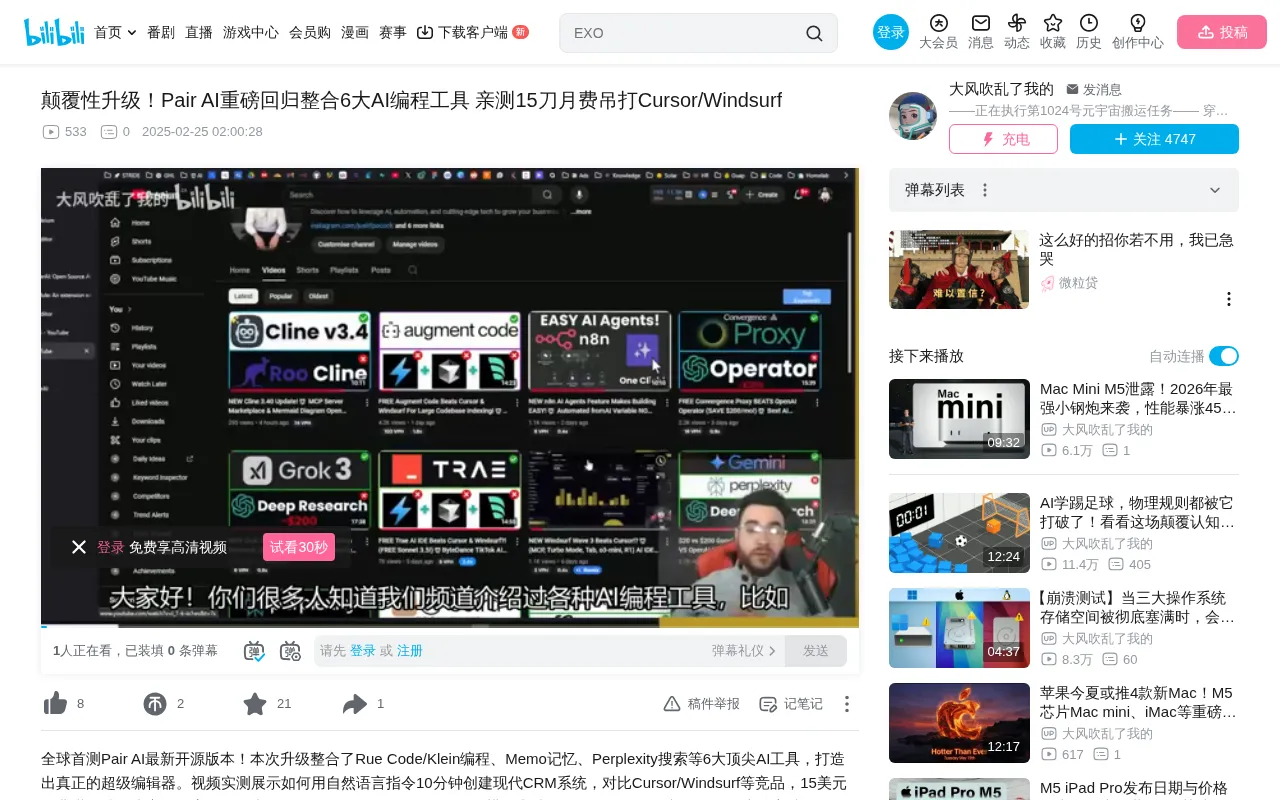
Task: Open Mac Mini M5 recommended video thumbnail
Action: (x=959, y=419)
